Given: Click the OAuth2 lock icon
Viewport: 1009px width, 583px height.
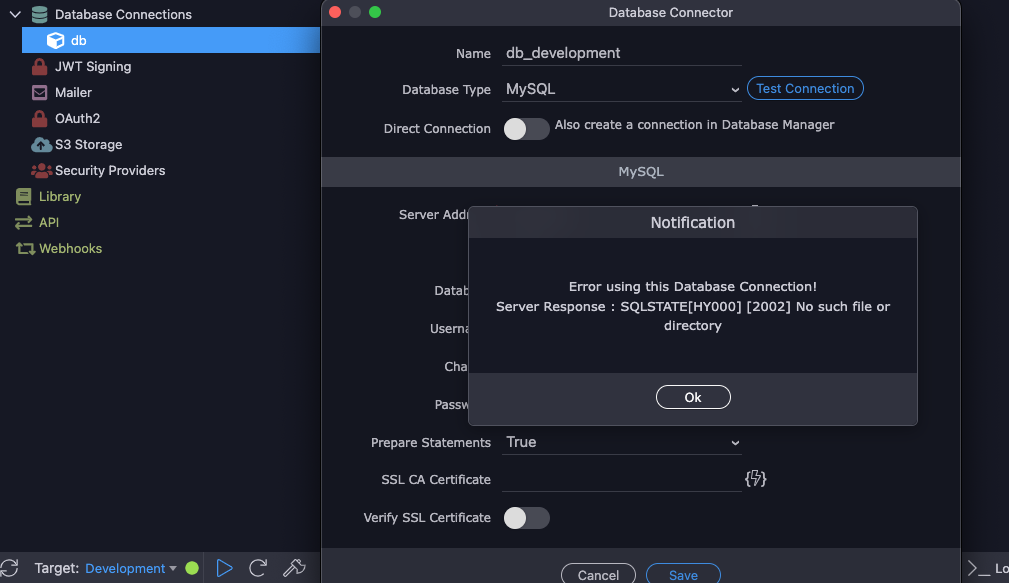Looking at the screenshot, I should 40,119.
